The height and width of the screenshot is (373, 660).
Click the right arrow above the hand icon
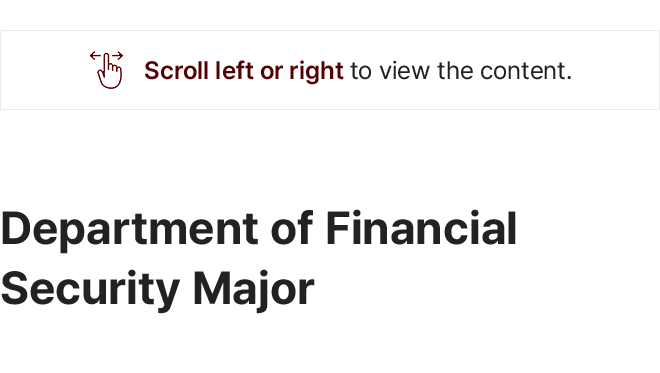tap(118, 55)
